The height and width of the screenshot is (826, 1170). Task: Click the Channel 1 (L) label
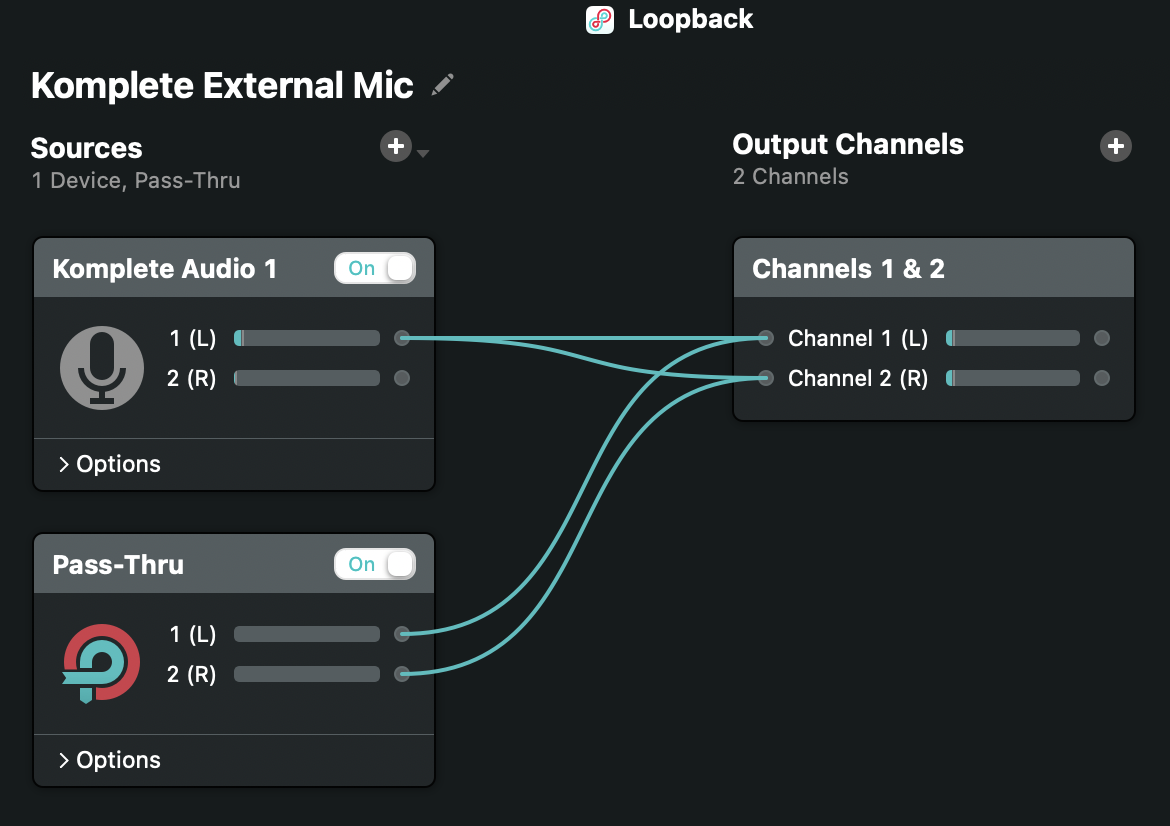pos(858,339)
